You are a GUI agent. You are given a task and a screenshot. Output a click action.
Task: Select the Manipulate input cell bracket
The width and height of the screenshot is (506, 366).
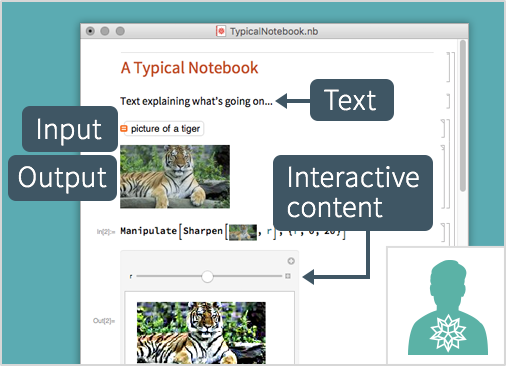click(443, 232)
